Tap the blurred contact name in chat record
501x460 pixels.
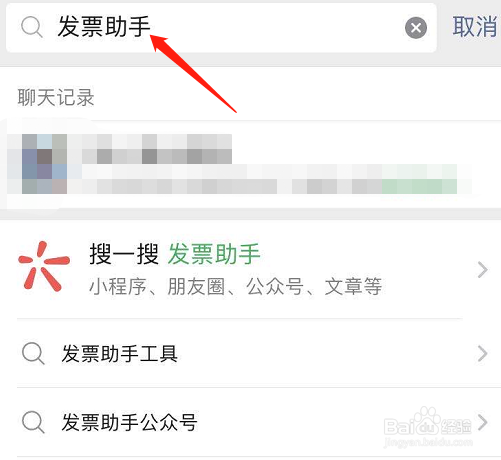[157, 149]
